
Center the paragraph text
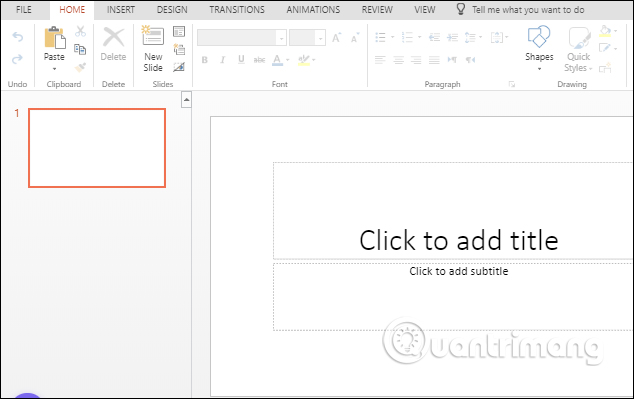(x=398, y=60)
